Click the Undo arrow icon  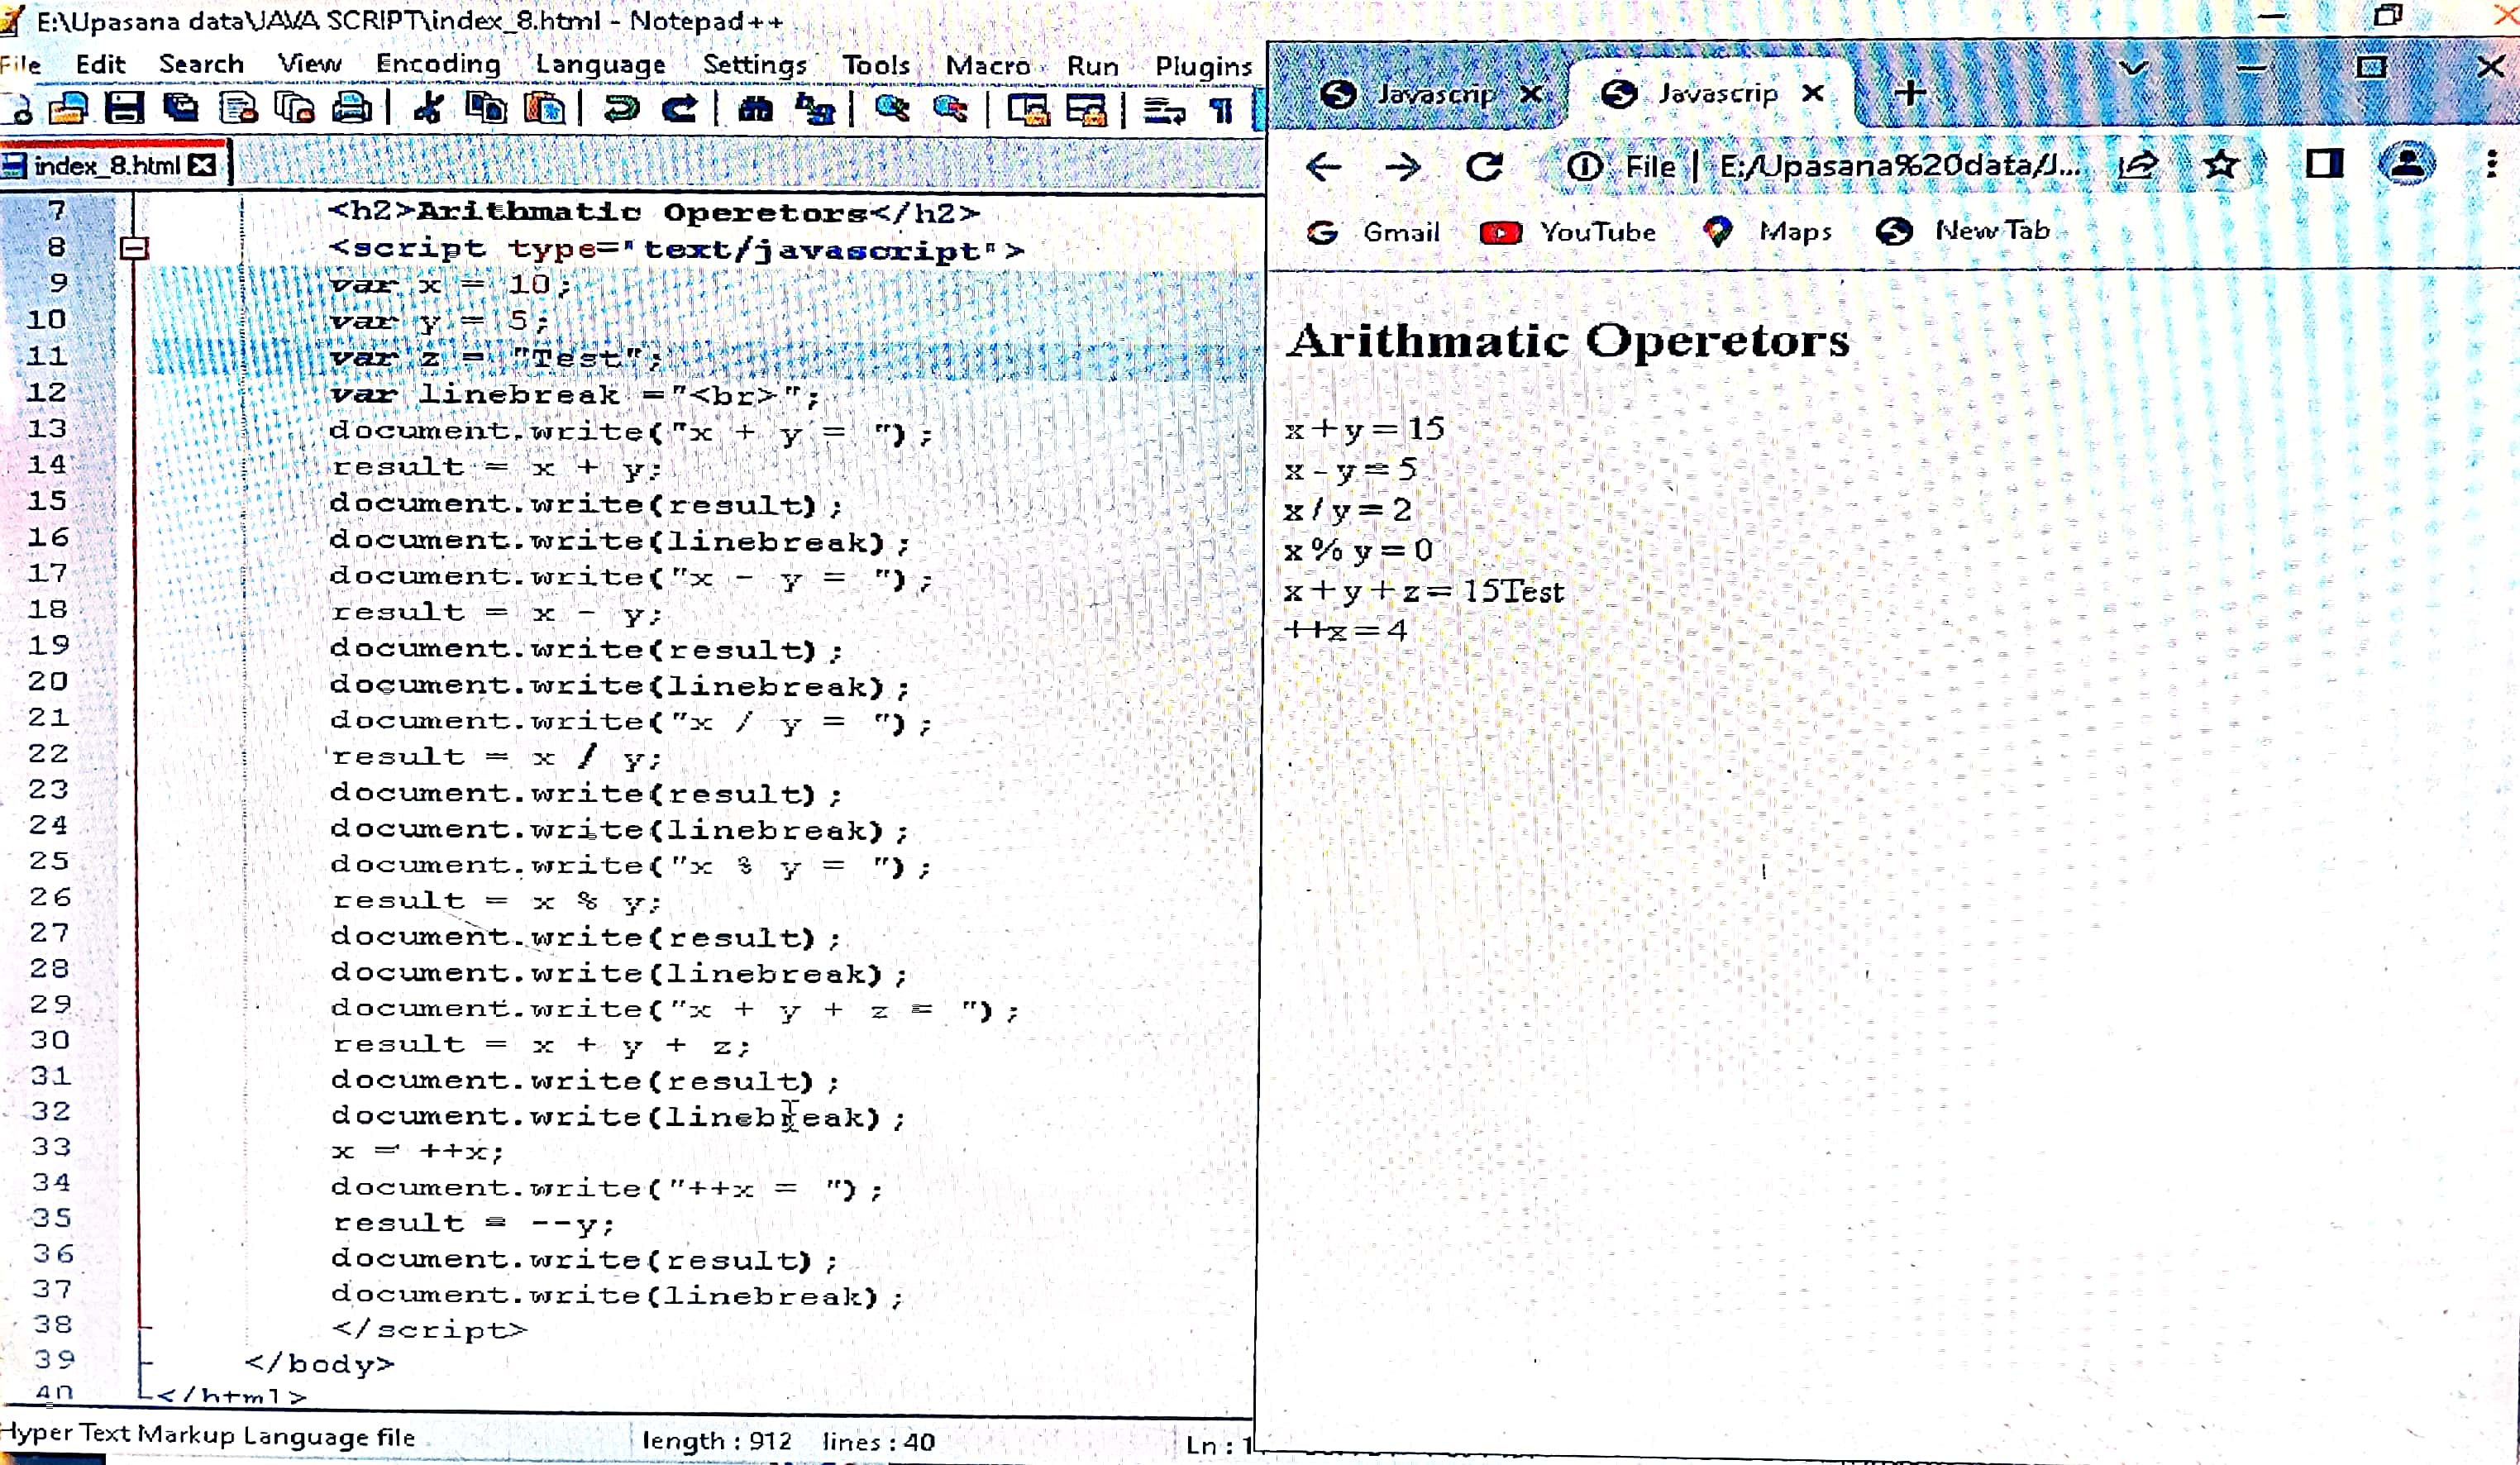click(x=621, y=108)
